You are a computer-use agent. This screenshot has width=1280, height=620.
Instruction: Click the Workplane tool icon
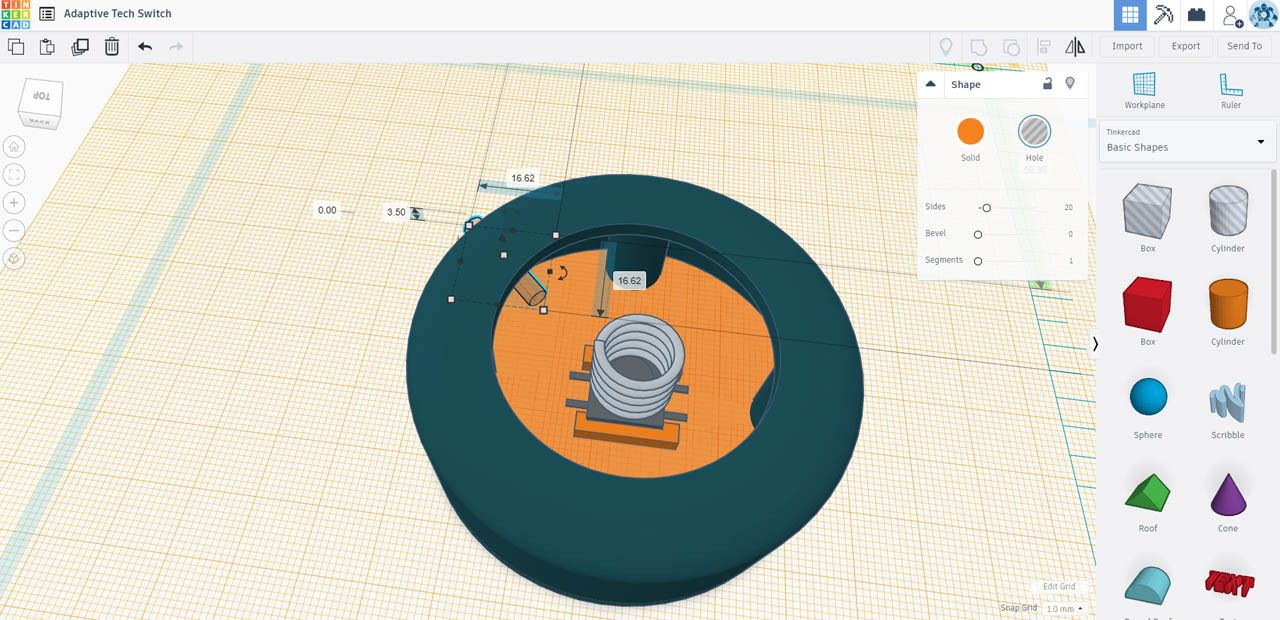[x=1144, y=90]
